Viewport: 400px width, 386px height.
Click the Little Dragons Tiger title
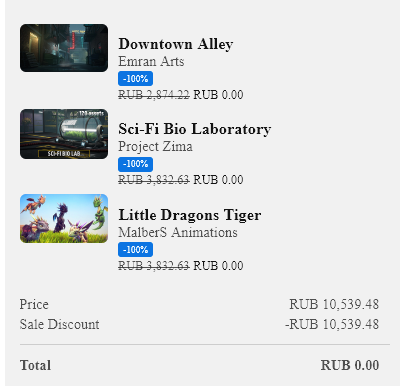pos(190,215)
